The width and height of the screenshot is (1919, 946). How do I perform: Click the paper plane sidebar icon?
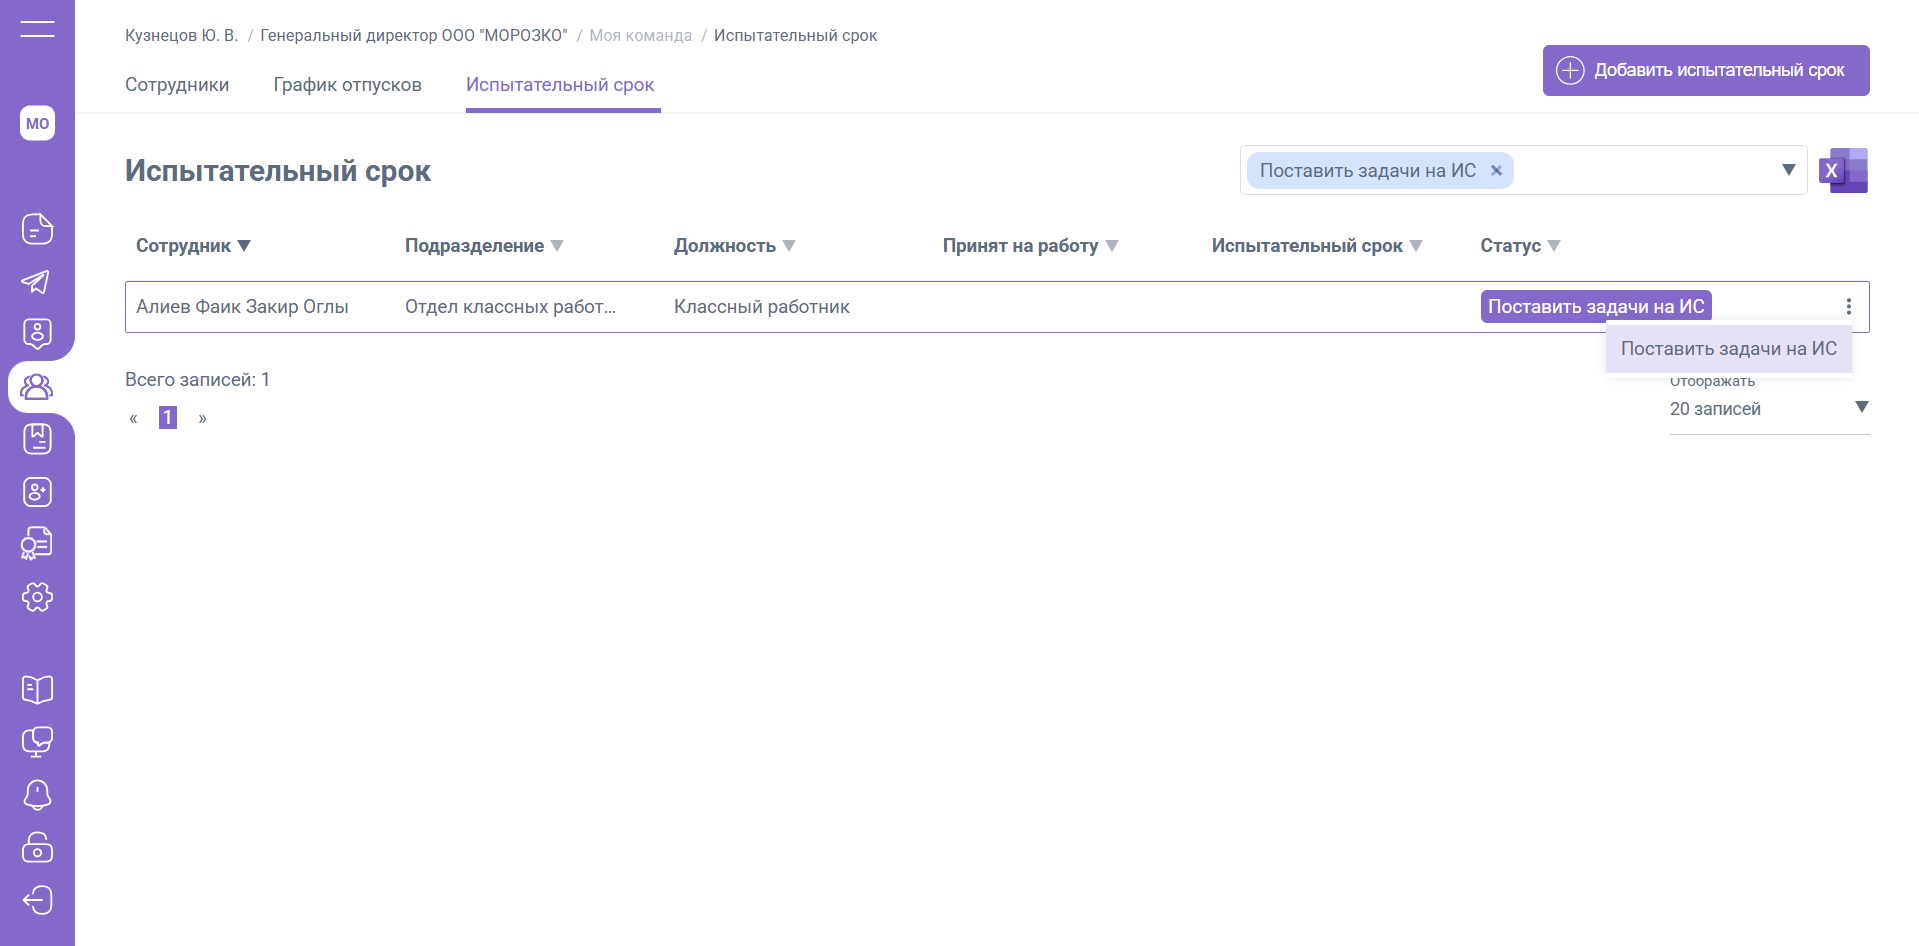click(x=37, y=282)
